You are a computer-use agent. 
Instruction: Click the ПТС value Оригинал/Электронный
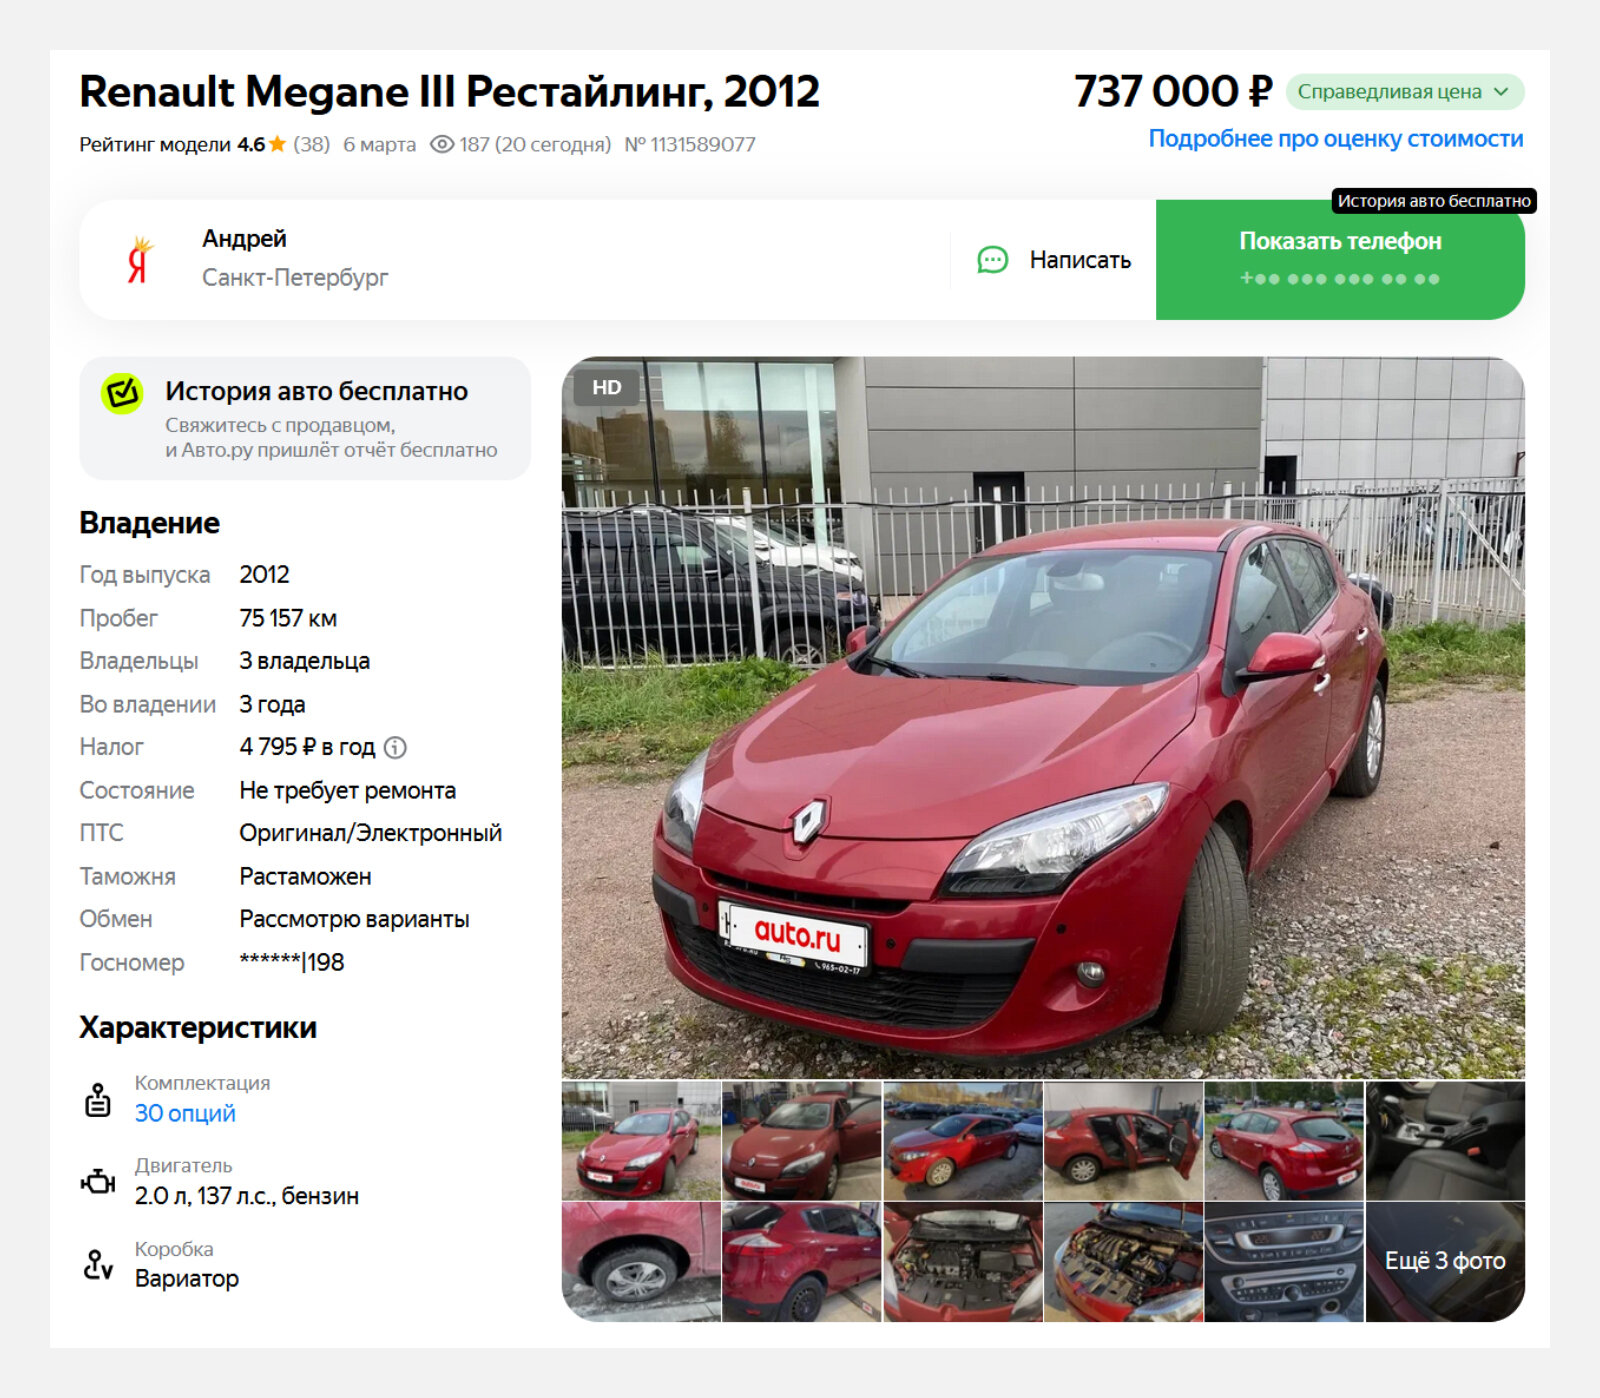(370, 833)
